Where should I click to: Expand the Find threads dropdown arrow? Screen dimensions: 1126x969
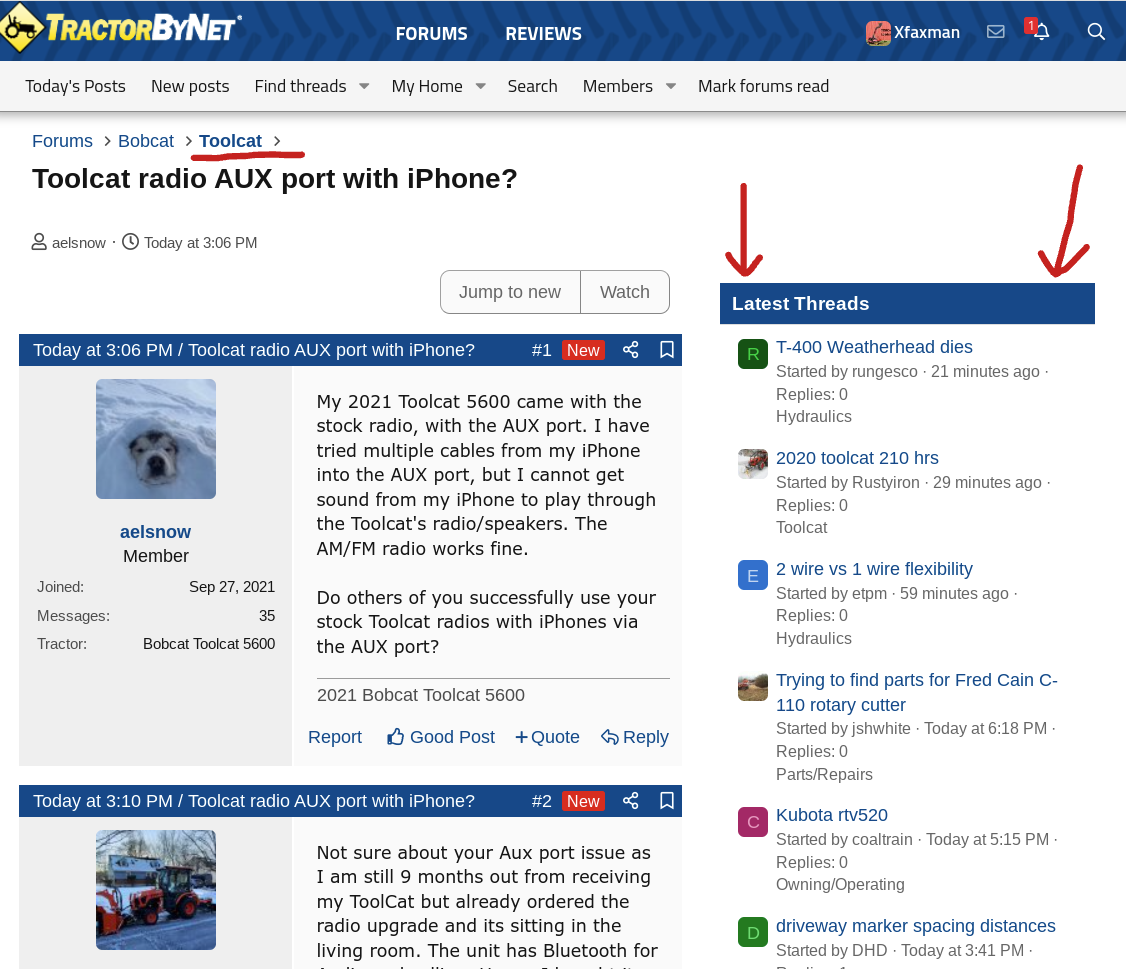point(364,87)
